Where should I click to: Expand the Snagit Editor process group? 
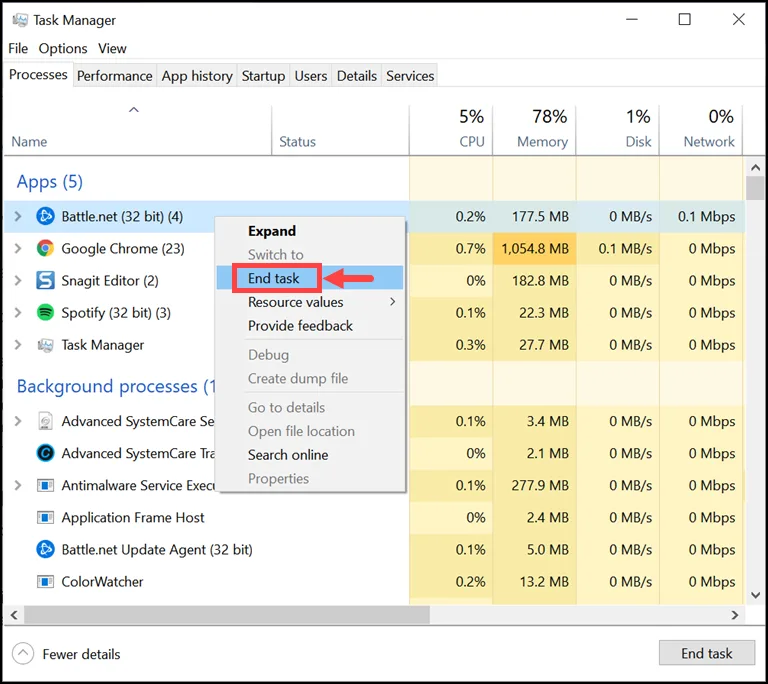click(x=18, y=280)
